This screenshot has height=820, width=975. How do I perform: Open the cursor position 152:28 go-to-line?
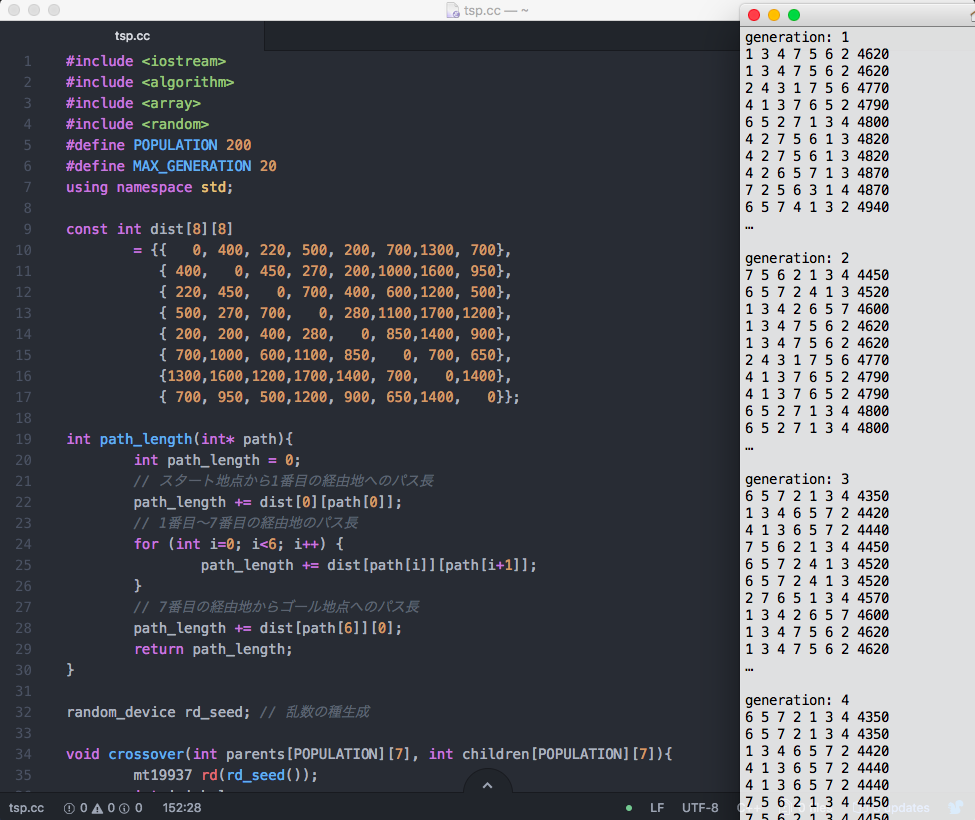tap(182, 808)
